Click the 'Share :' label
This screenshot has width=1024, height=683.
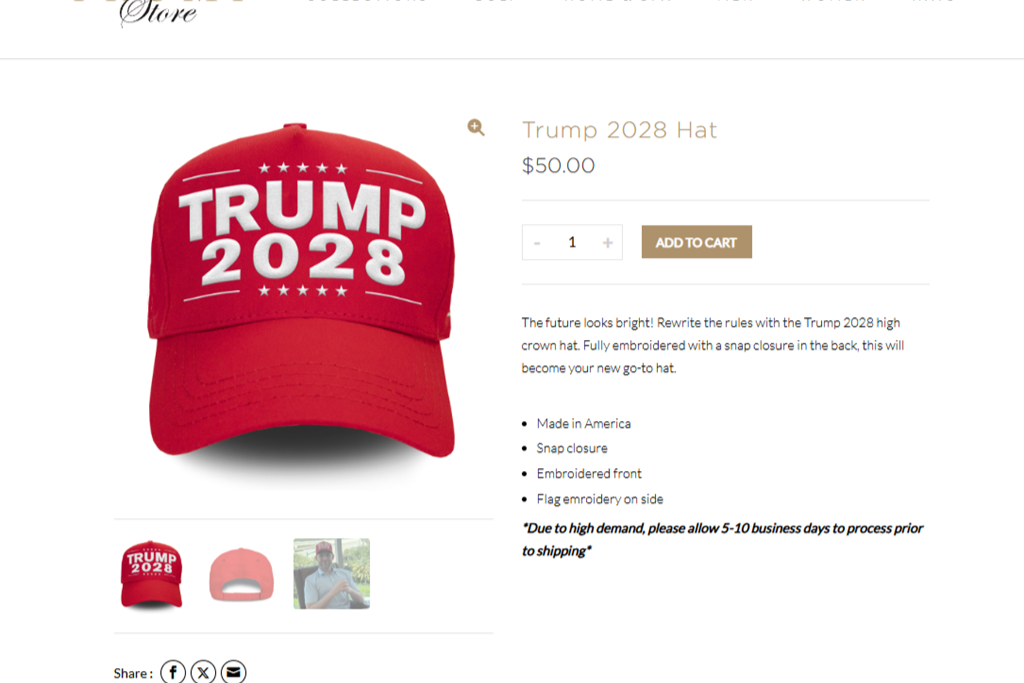coord(133,673)
